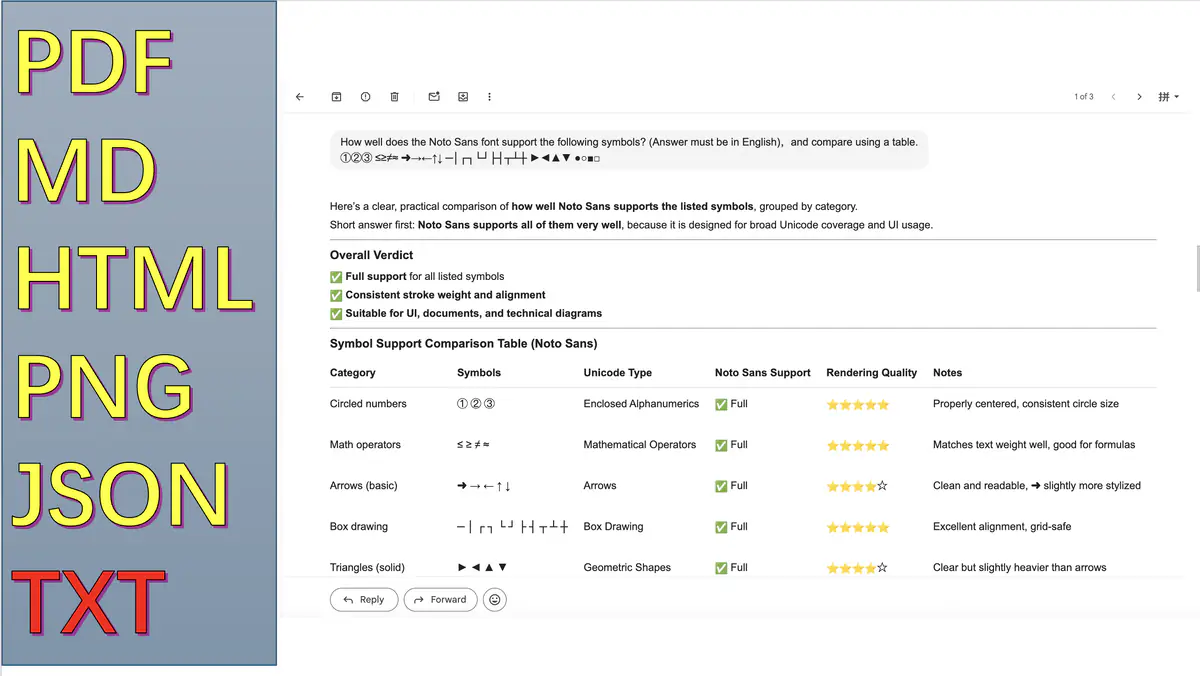
Task: Reply to the email
Action: tap(363, 599)
